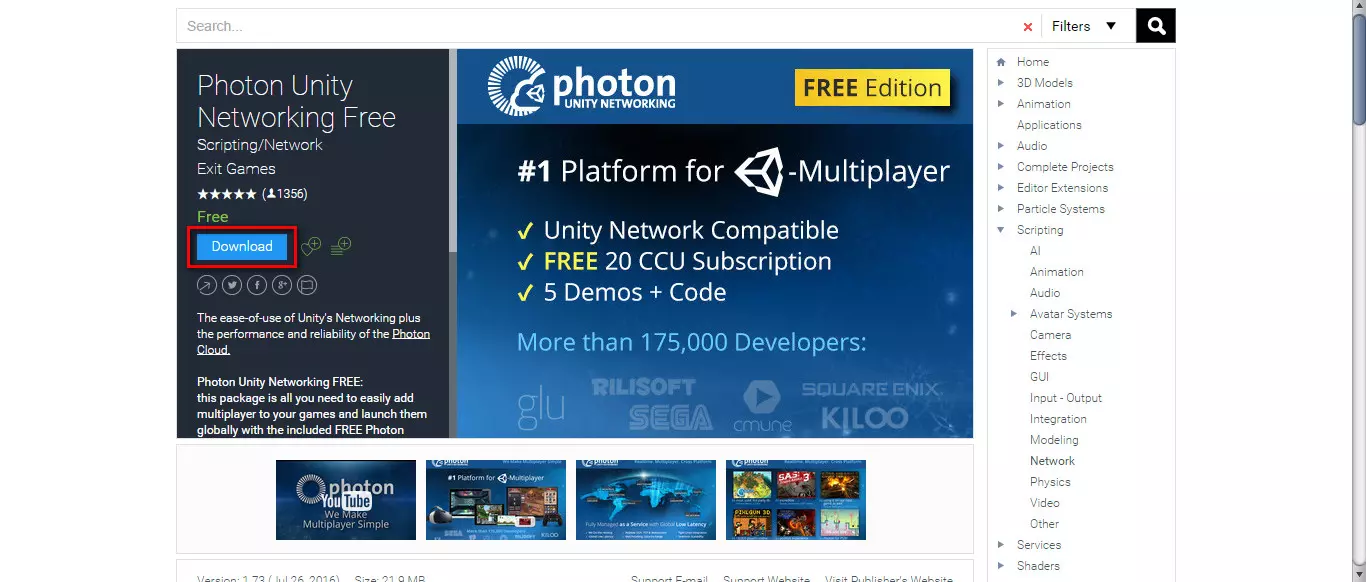Open the Photon YouTube video thumbnail
This screenshot has height=582, width=1366.
pyautogui.click(x=346, y=500)
